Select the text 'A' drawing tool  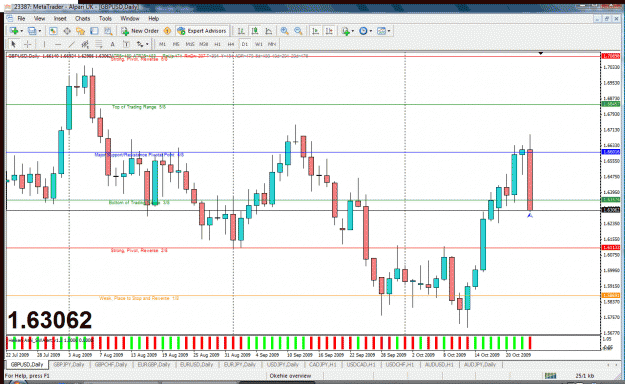[x=112, y=44]
